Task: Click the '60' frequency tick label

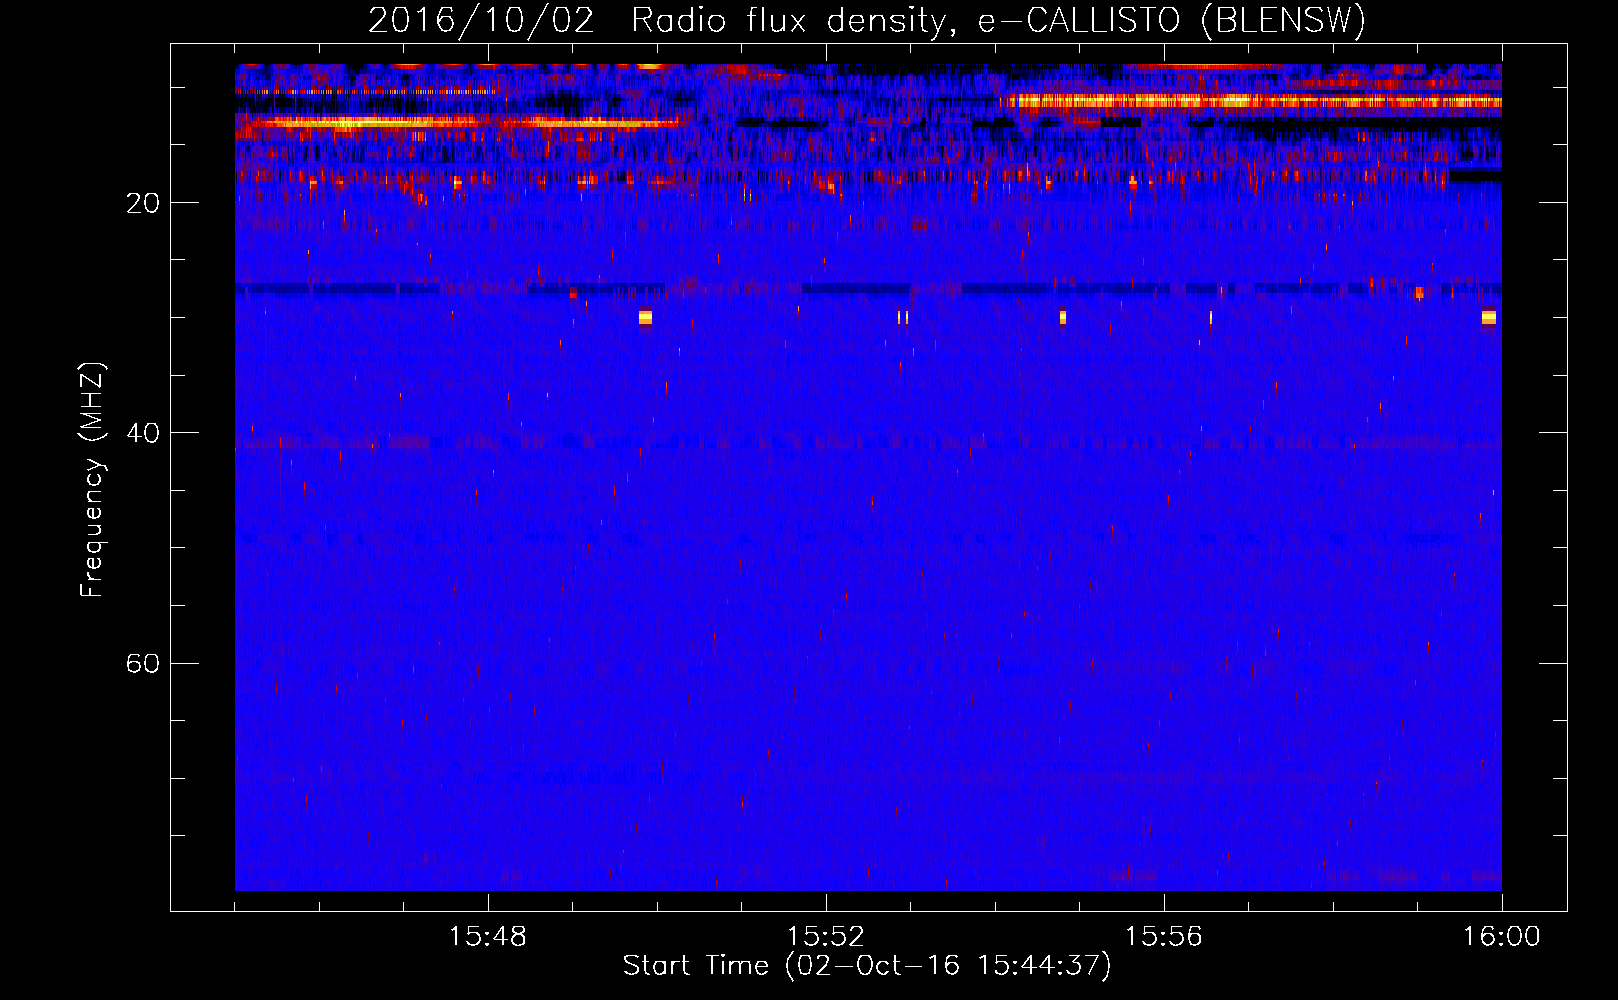Action: pos(143,663)
